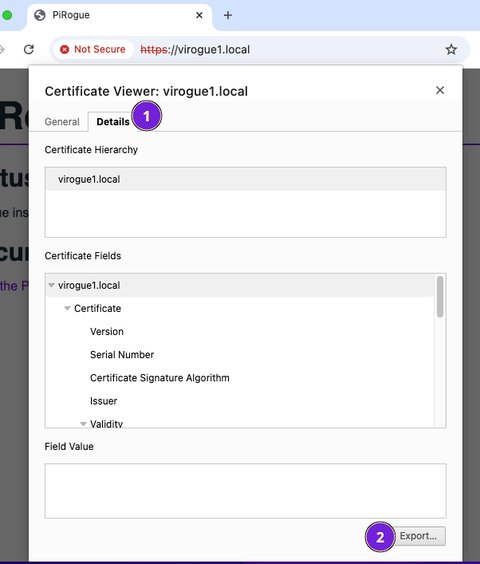Select the Serial Number field
This screenshot has height=564, width=480.
[x=122, y=355]
